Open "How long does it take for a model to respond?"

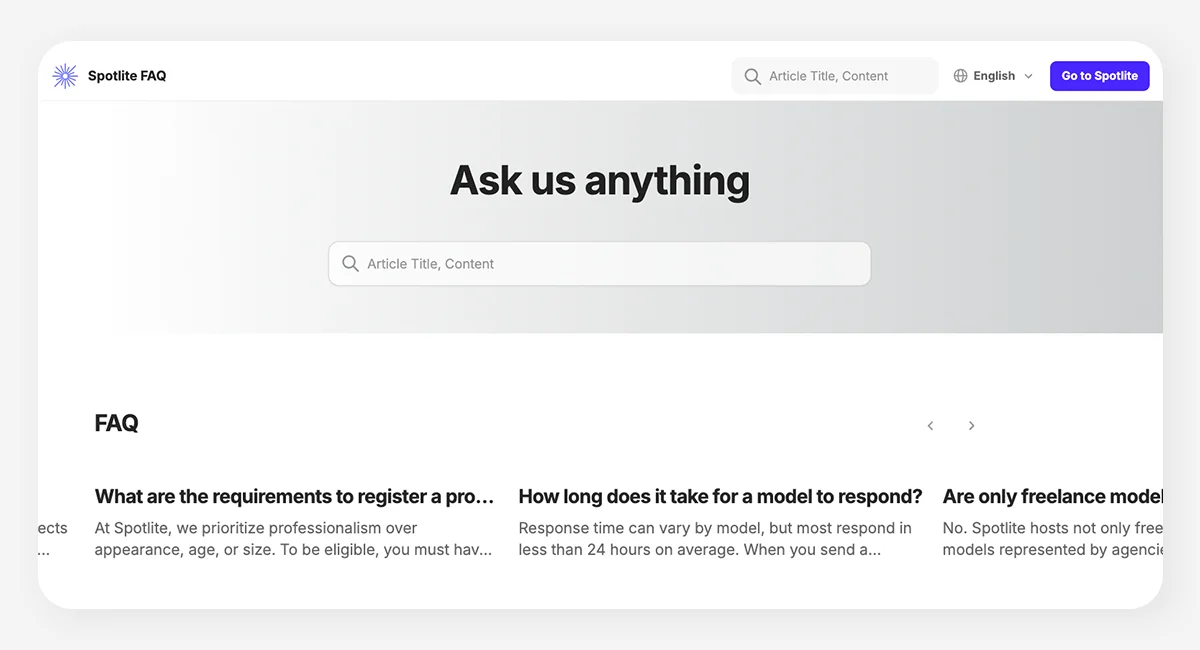719,520
